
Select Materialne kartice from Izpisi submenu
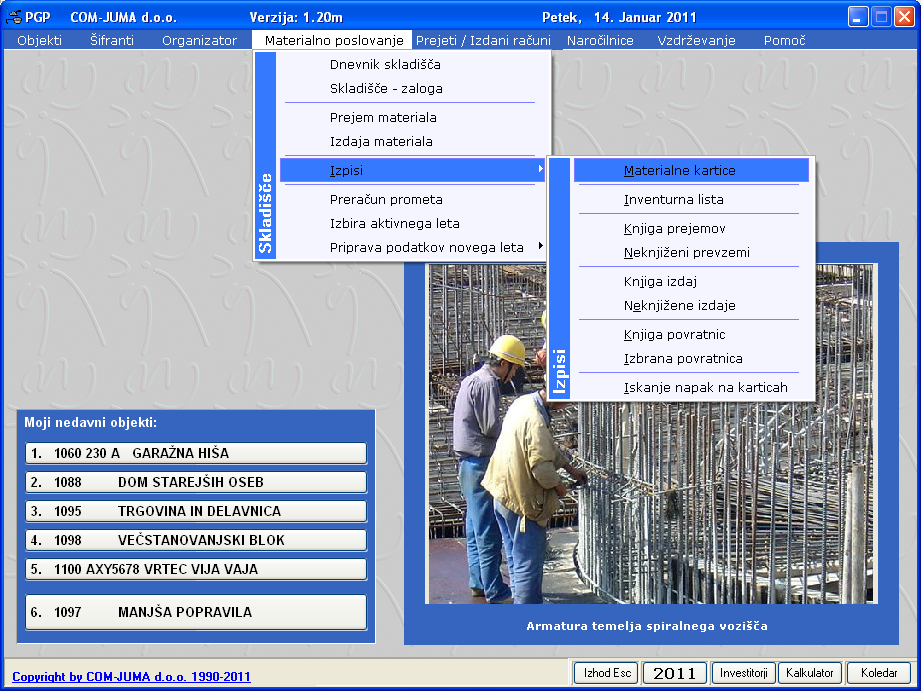680,171
